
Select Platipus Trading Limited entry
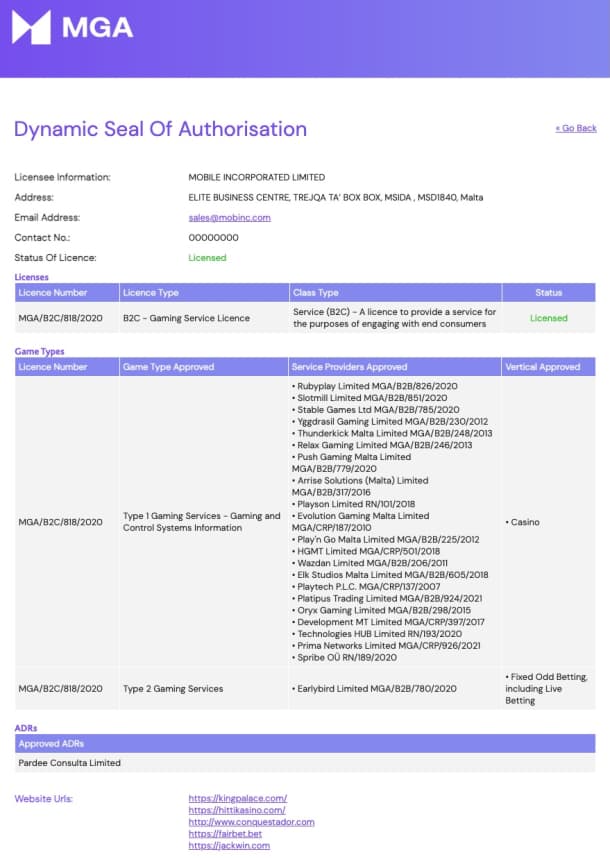click(387, 599)
